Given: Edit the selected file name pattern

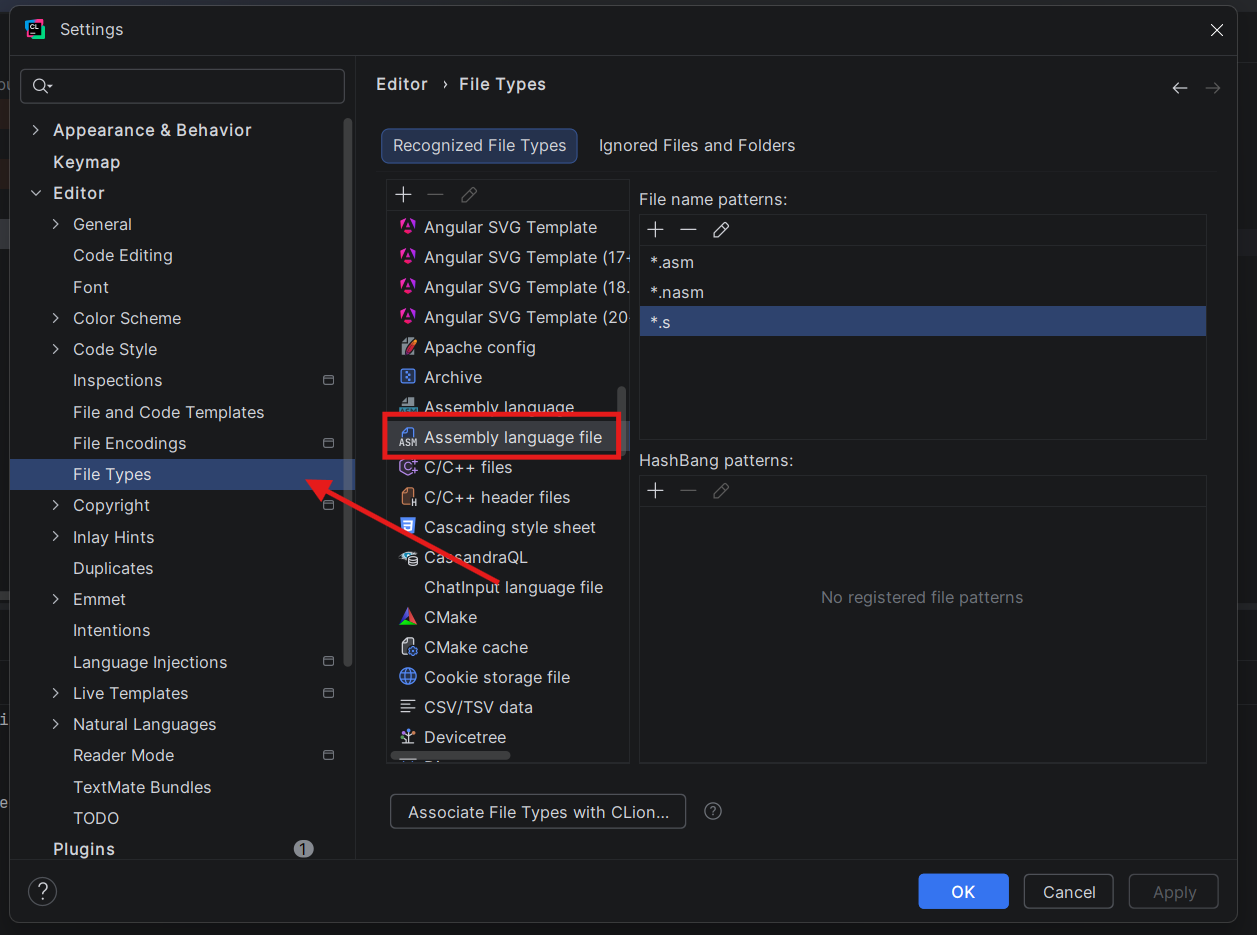Looking at the screenshot, I should (721, 230).
